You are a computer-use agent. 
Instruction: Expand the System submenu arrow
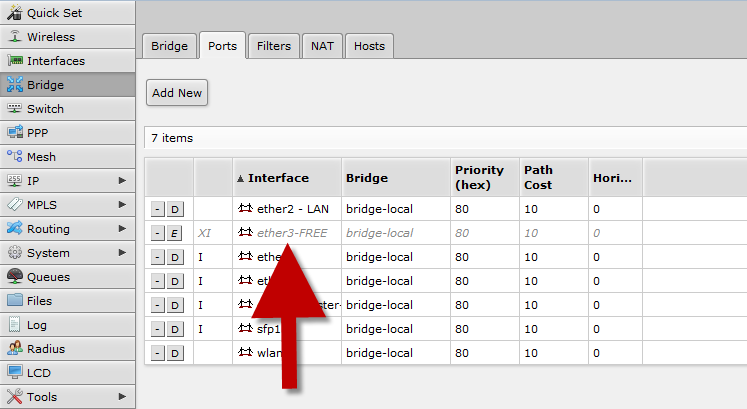[122, 252]
